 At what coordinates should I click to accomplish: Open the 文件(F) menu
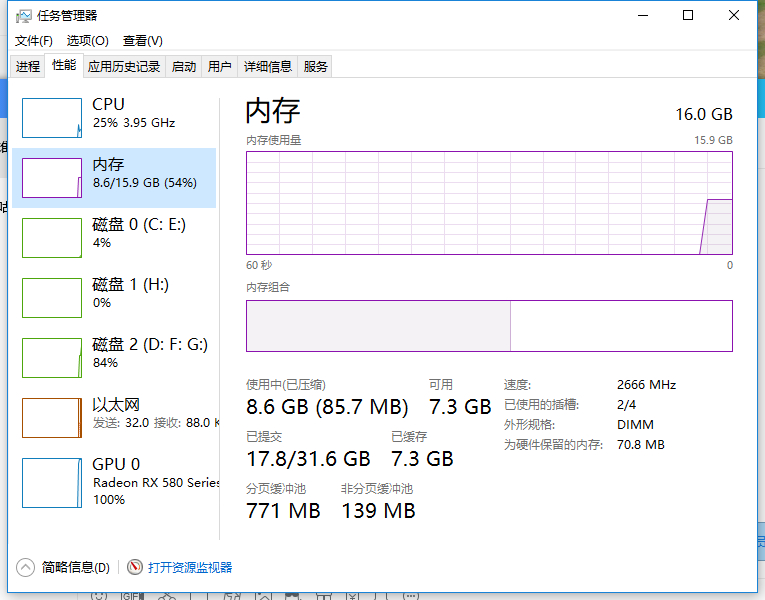(34, 41)
